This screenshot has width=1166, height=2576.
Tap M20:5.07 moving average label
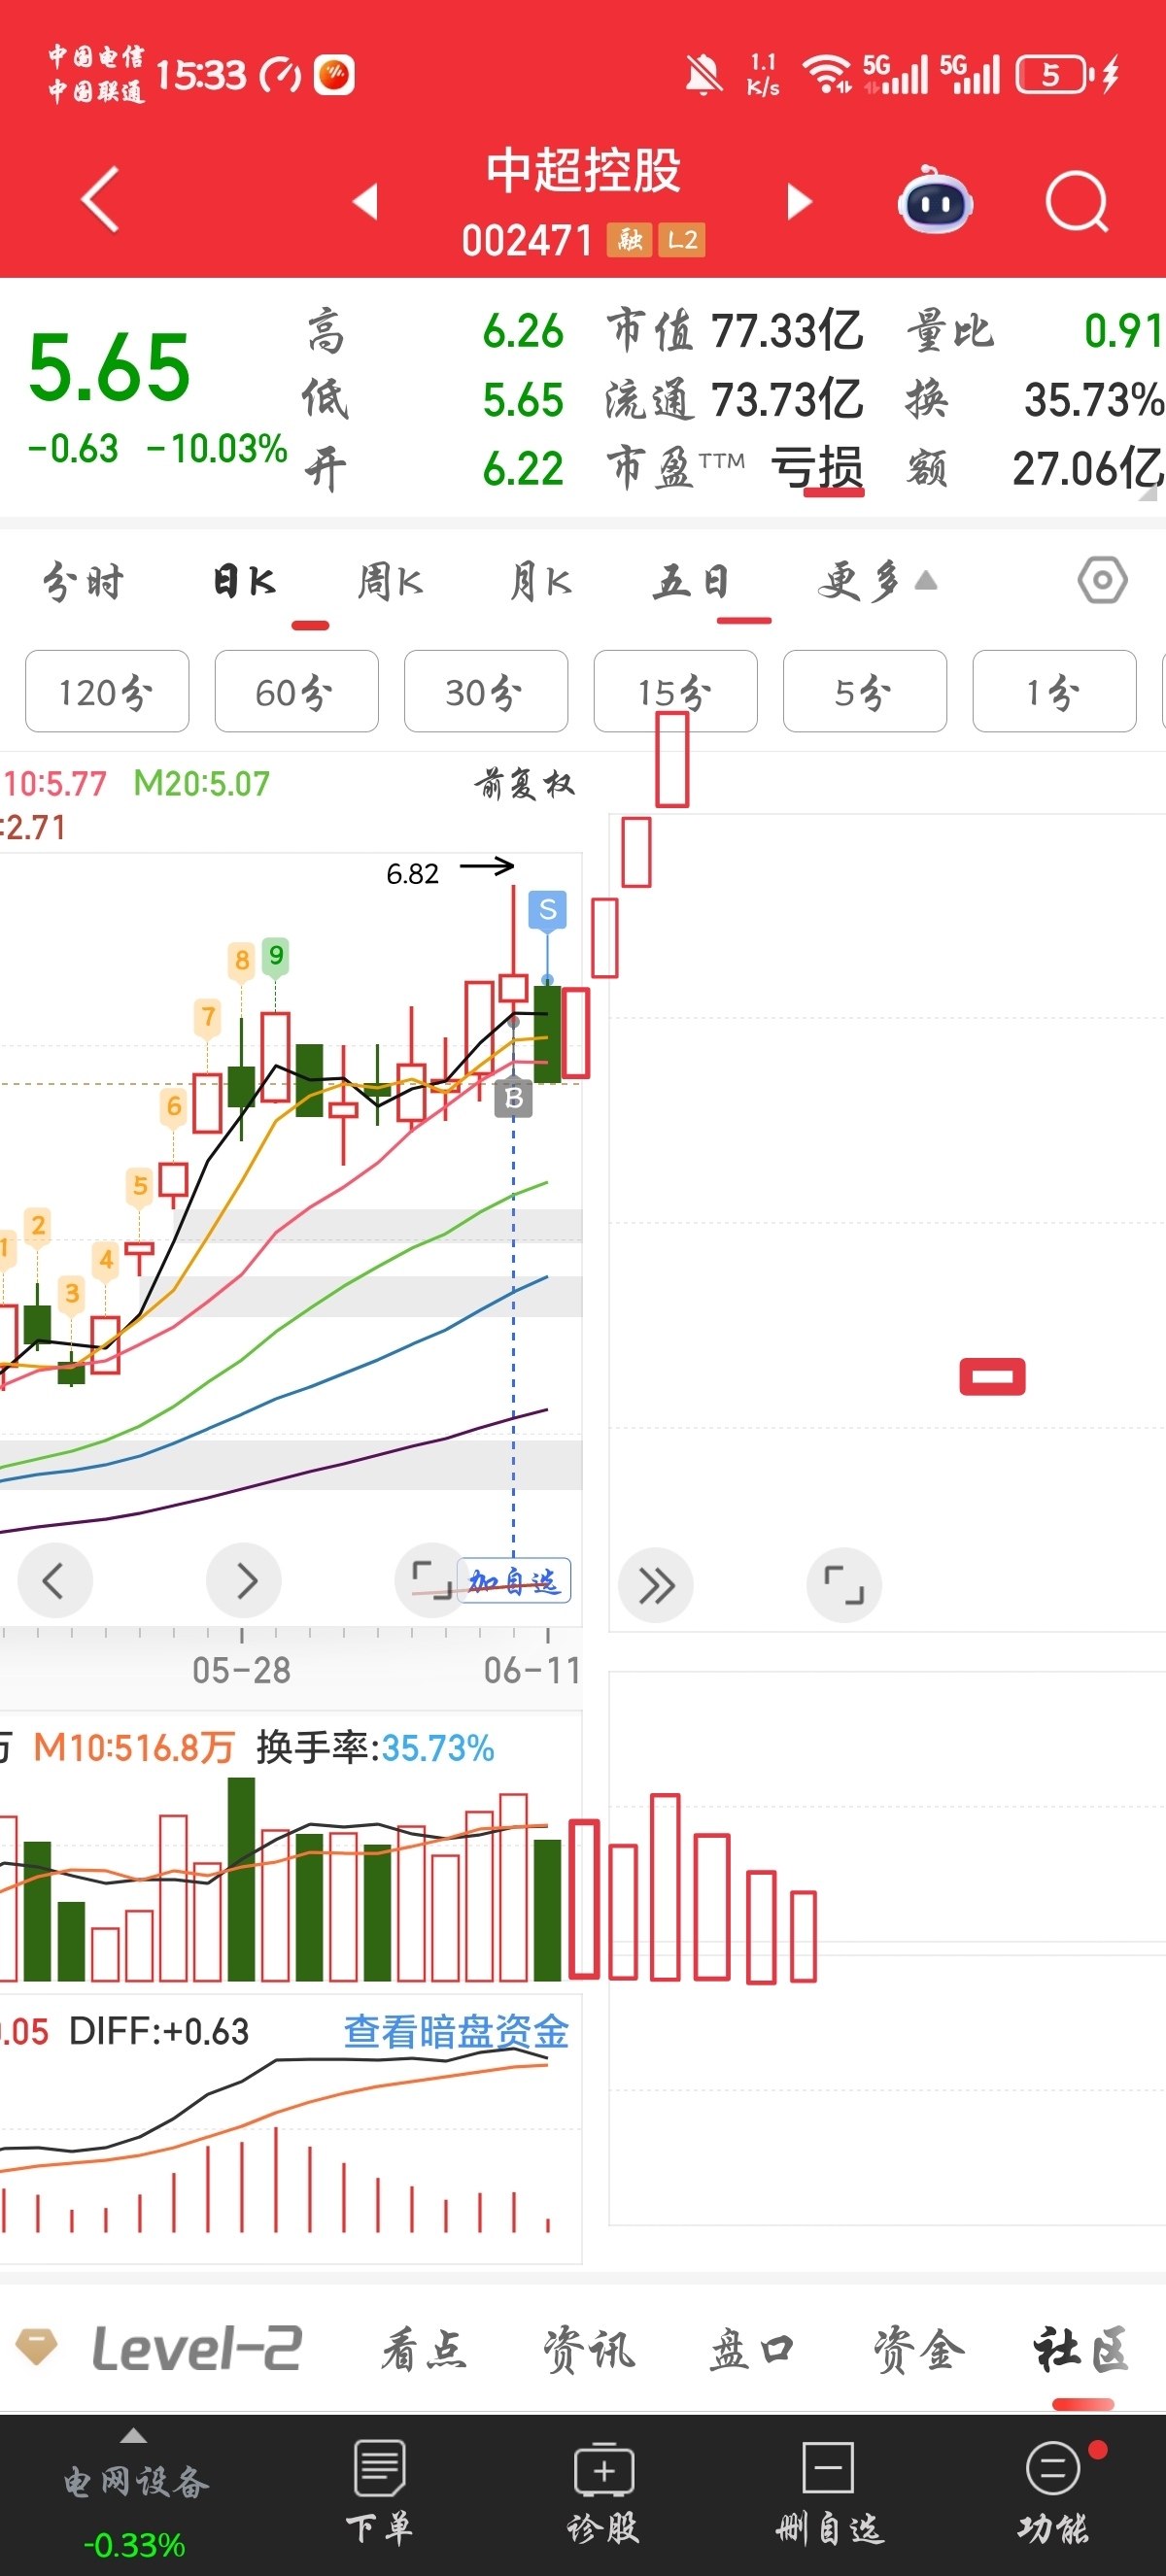pyautogui.click(x=202, y=783)
